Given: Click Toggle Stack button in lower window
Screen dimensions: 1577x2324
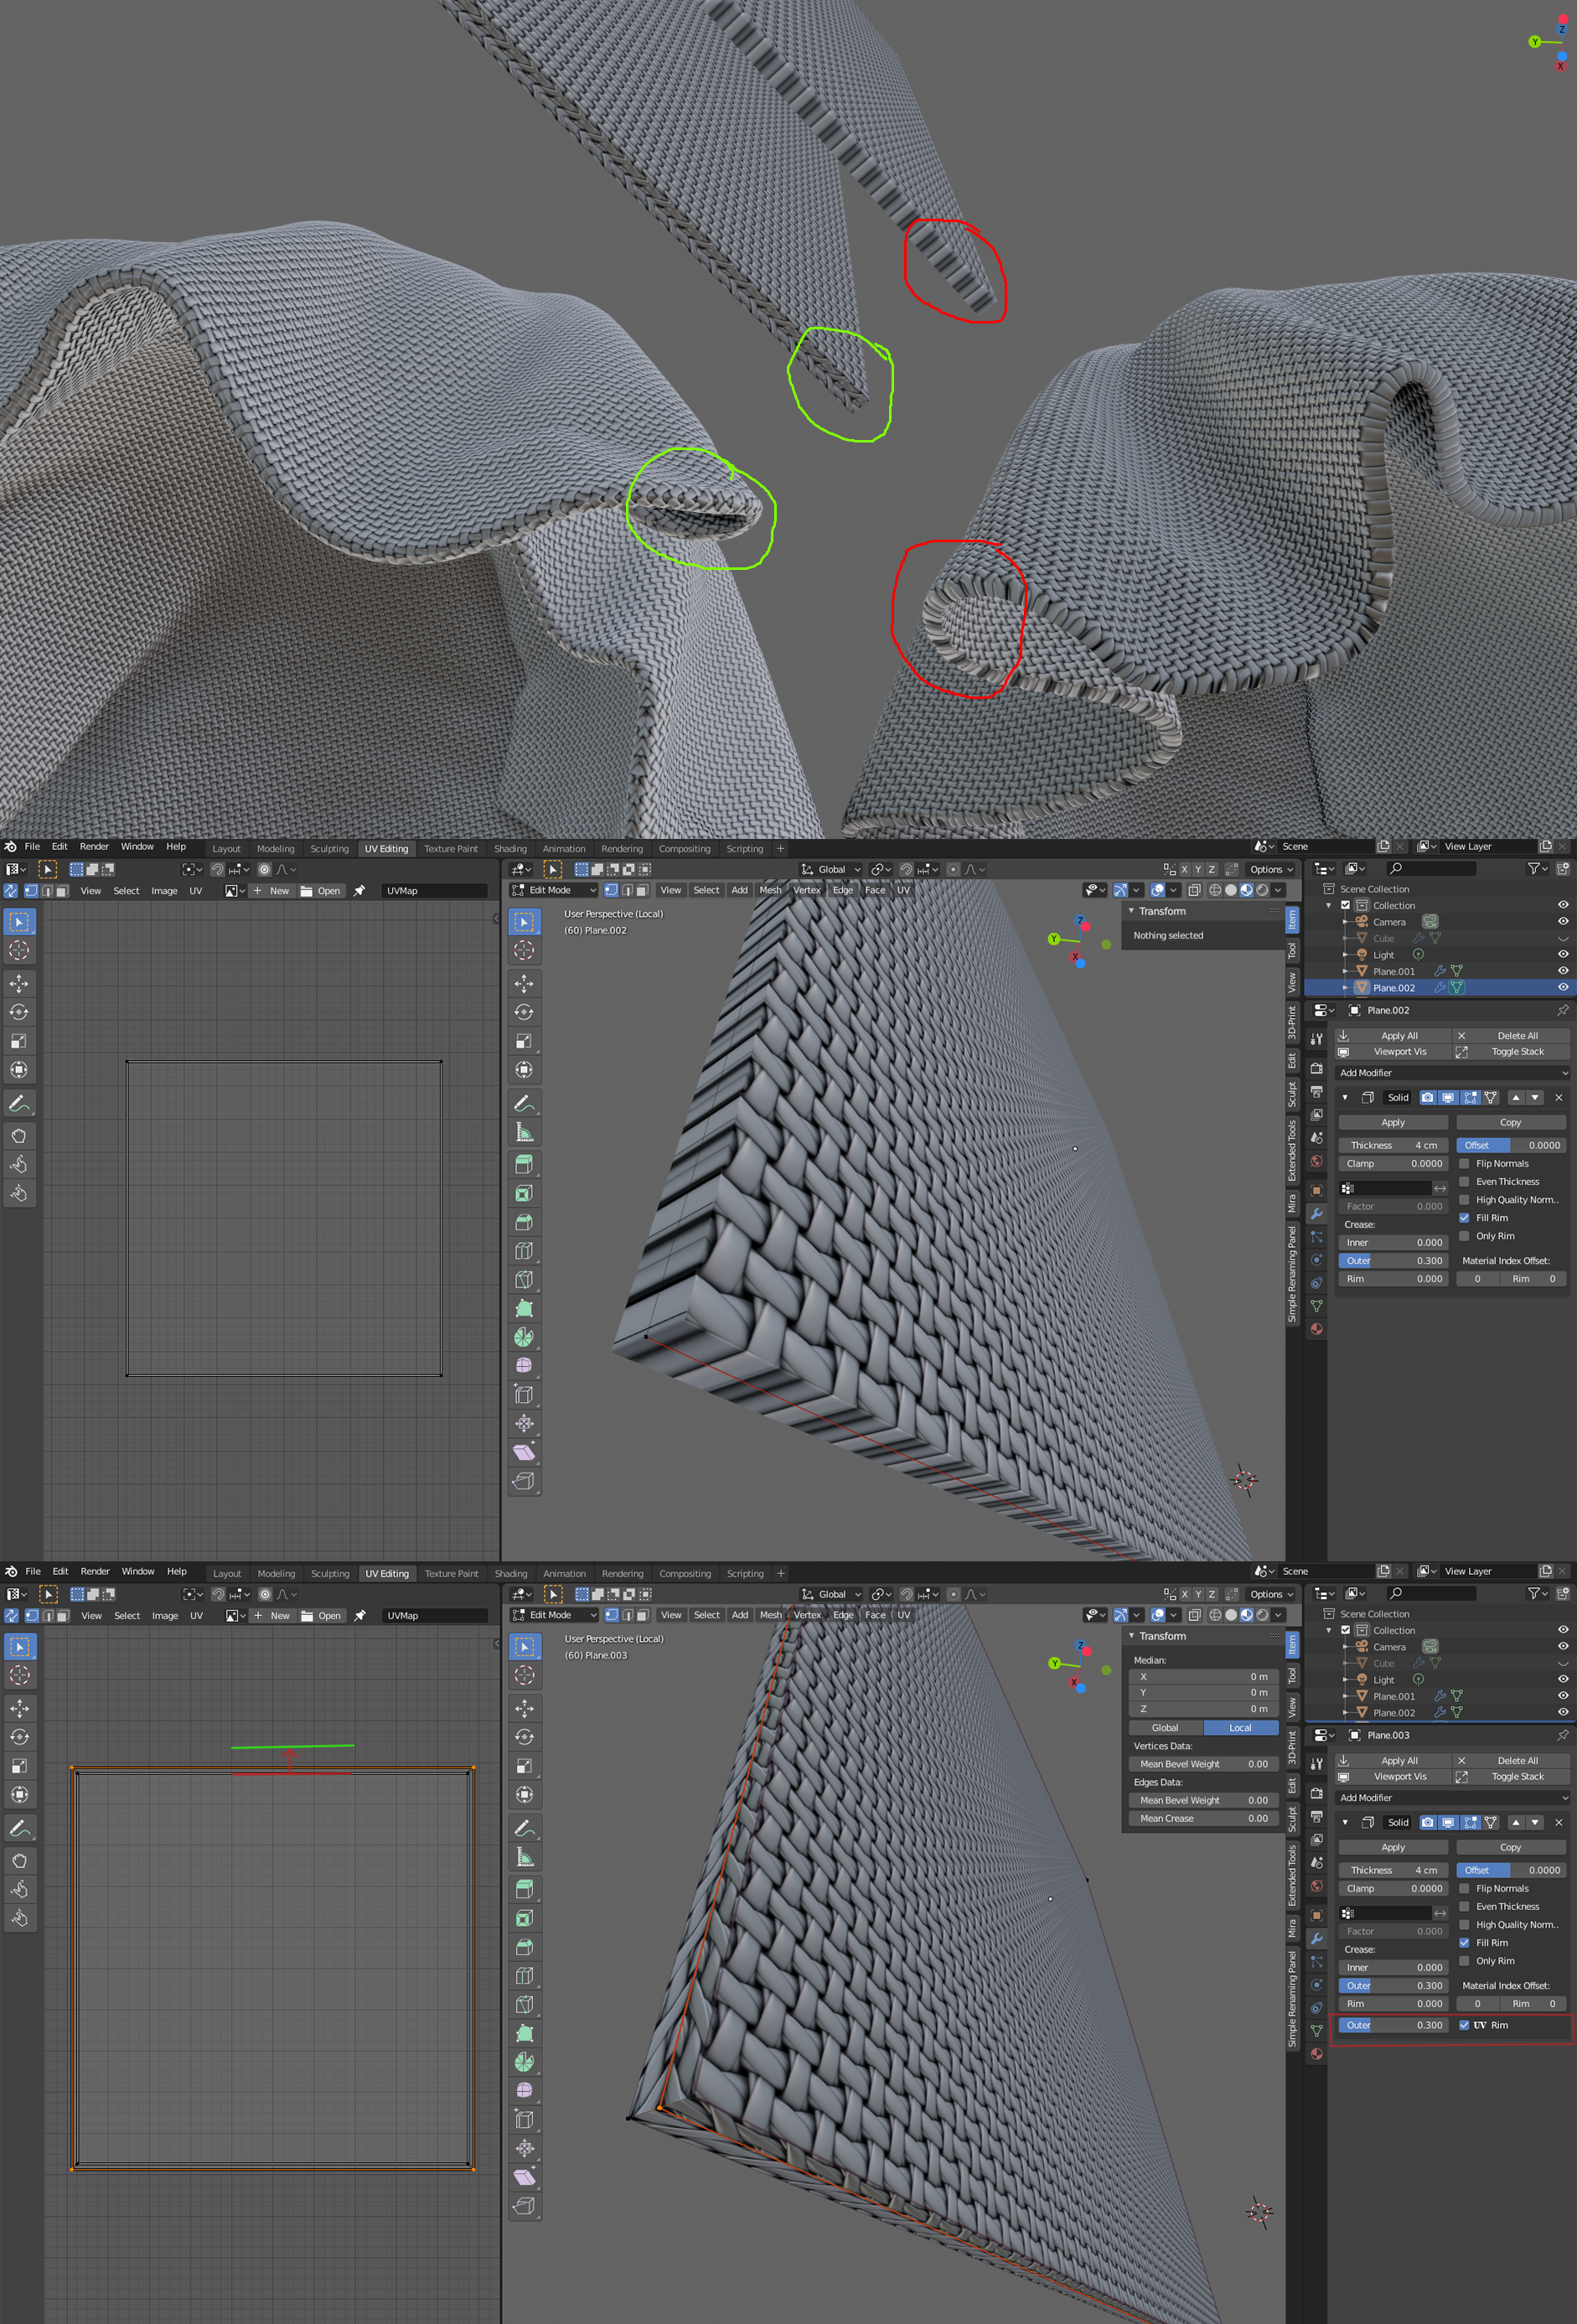Looking at the screenshot, I should tap(1511, 1776).
